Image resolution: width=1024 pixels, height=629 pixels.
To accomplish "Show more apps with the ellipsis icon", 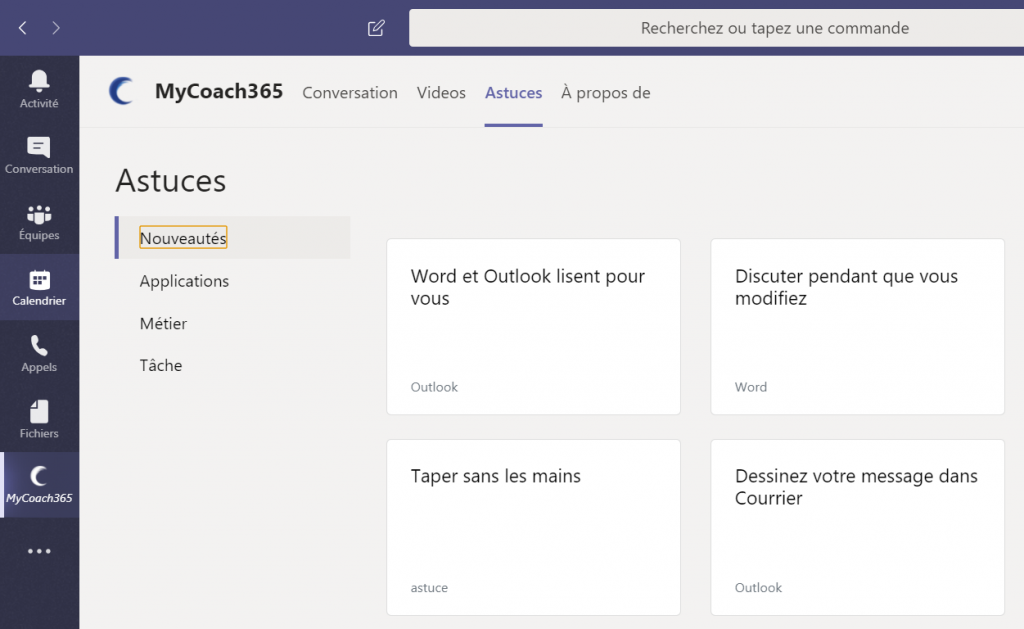I will [39, 551].
